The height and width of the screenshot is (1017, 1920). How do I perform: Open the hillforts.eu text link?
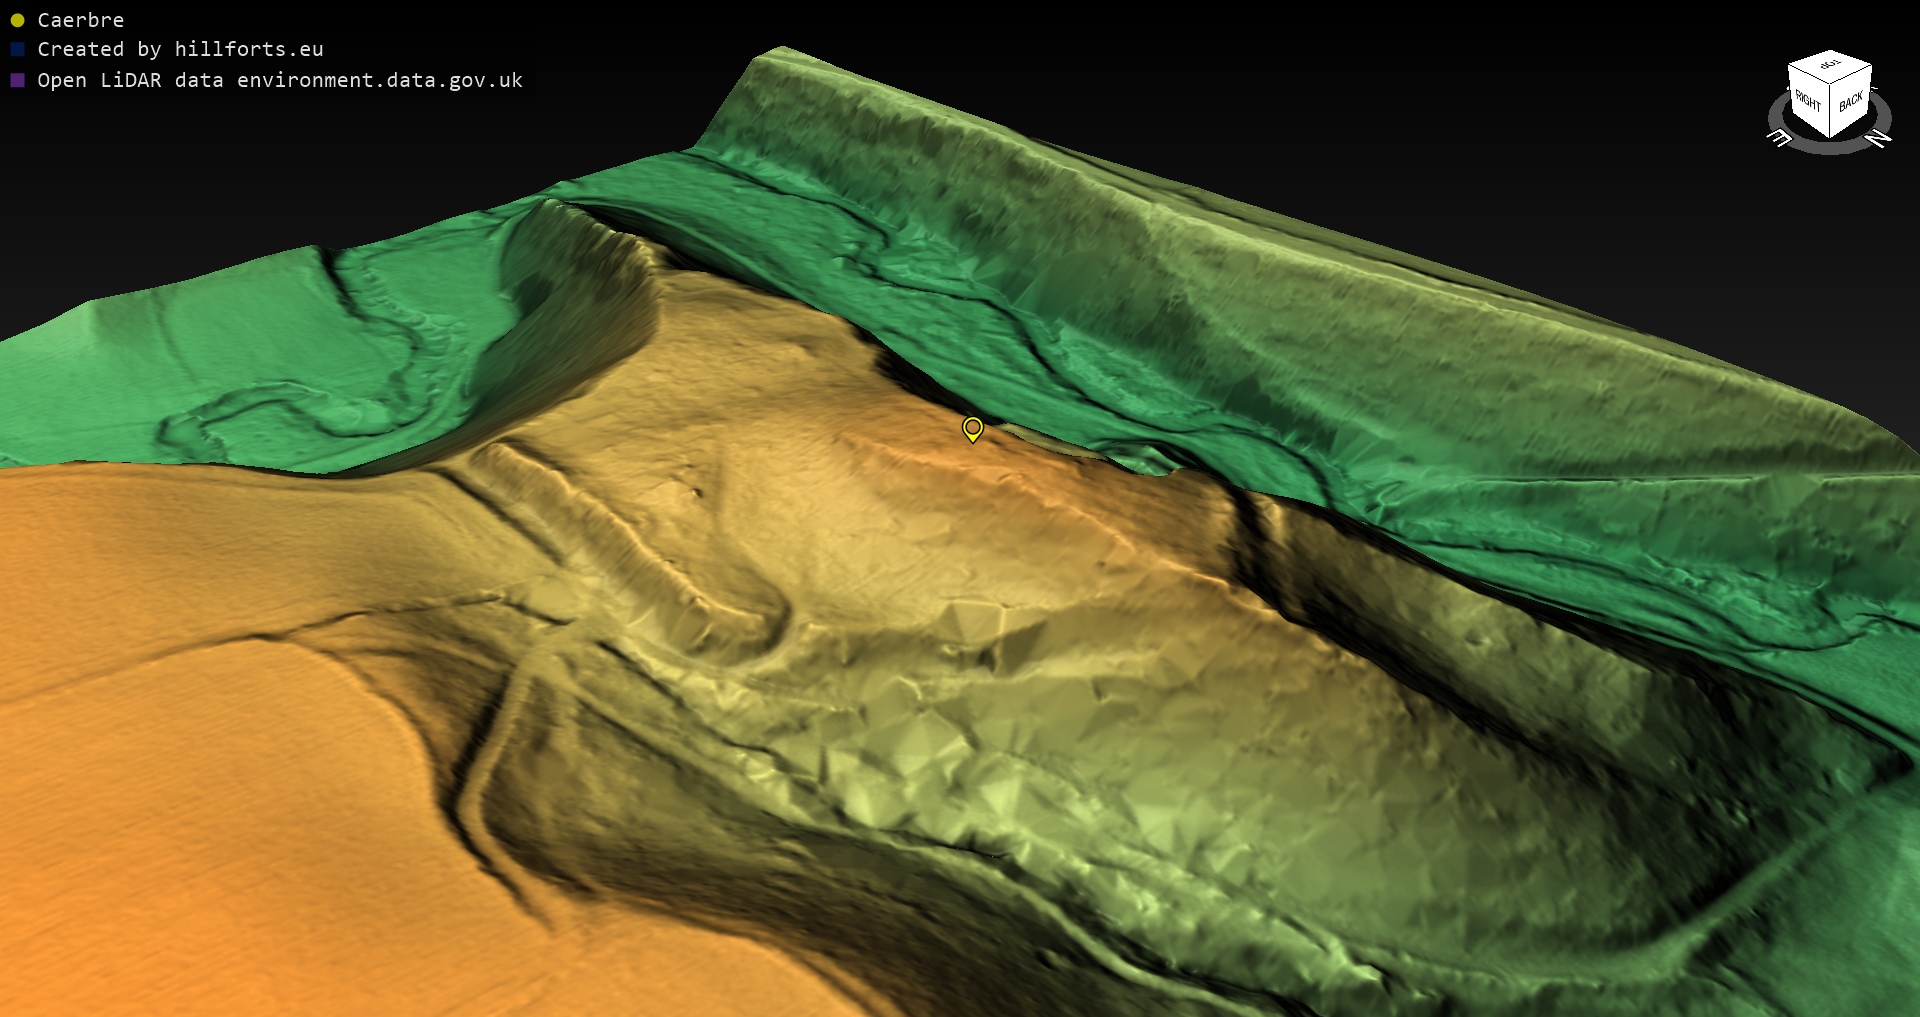point(249,49)
